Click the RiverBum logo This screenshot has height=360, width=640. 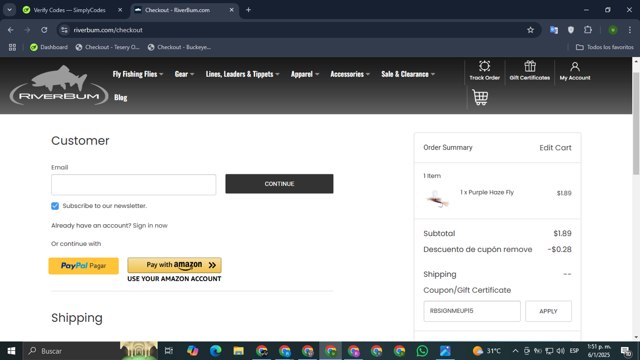click(x=59, y=85)
